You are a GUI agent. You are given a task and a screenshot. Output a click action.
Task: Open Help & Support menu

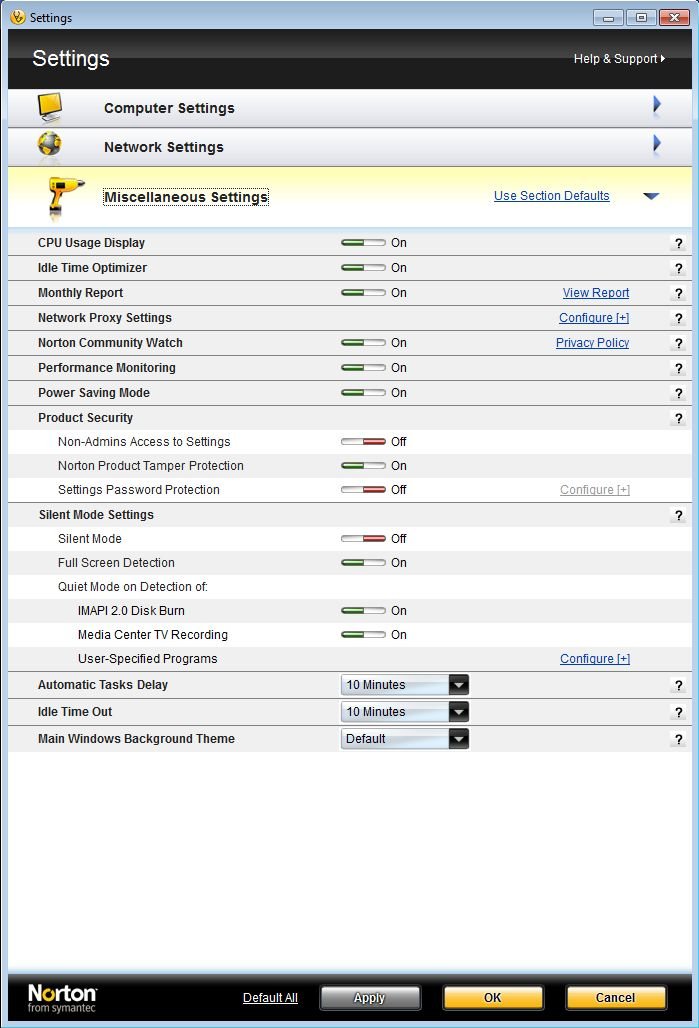tap(619, 58)
